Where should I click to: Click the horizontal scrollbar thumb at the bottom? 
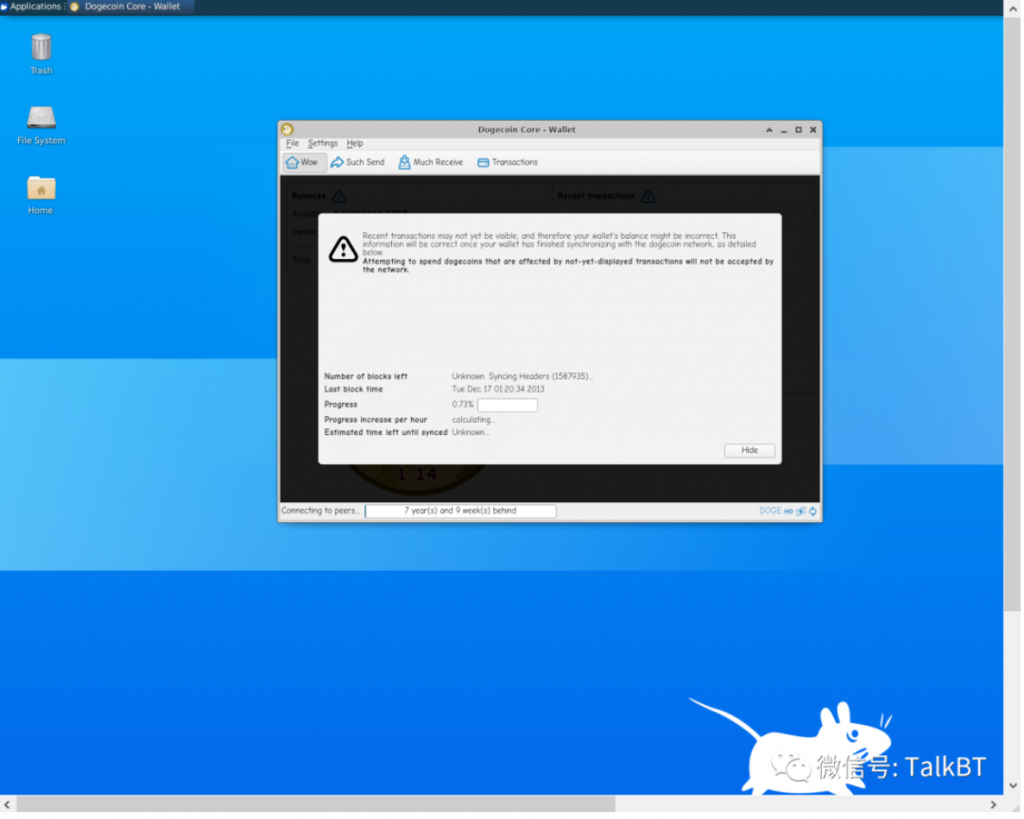pos(316,804)
